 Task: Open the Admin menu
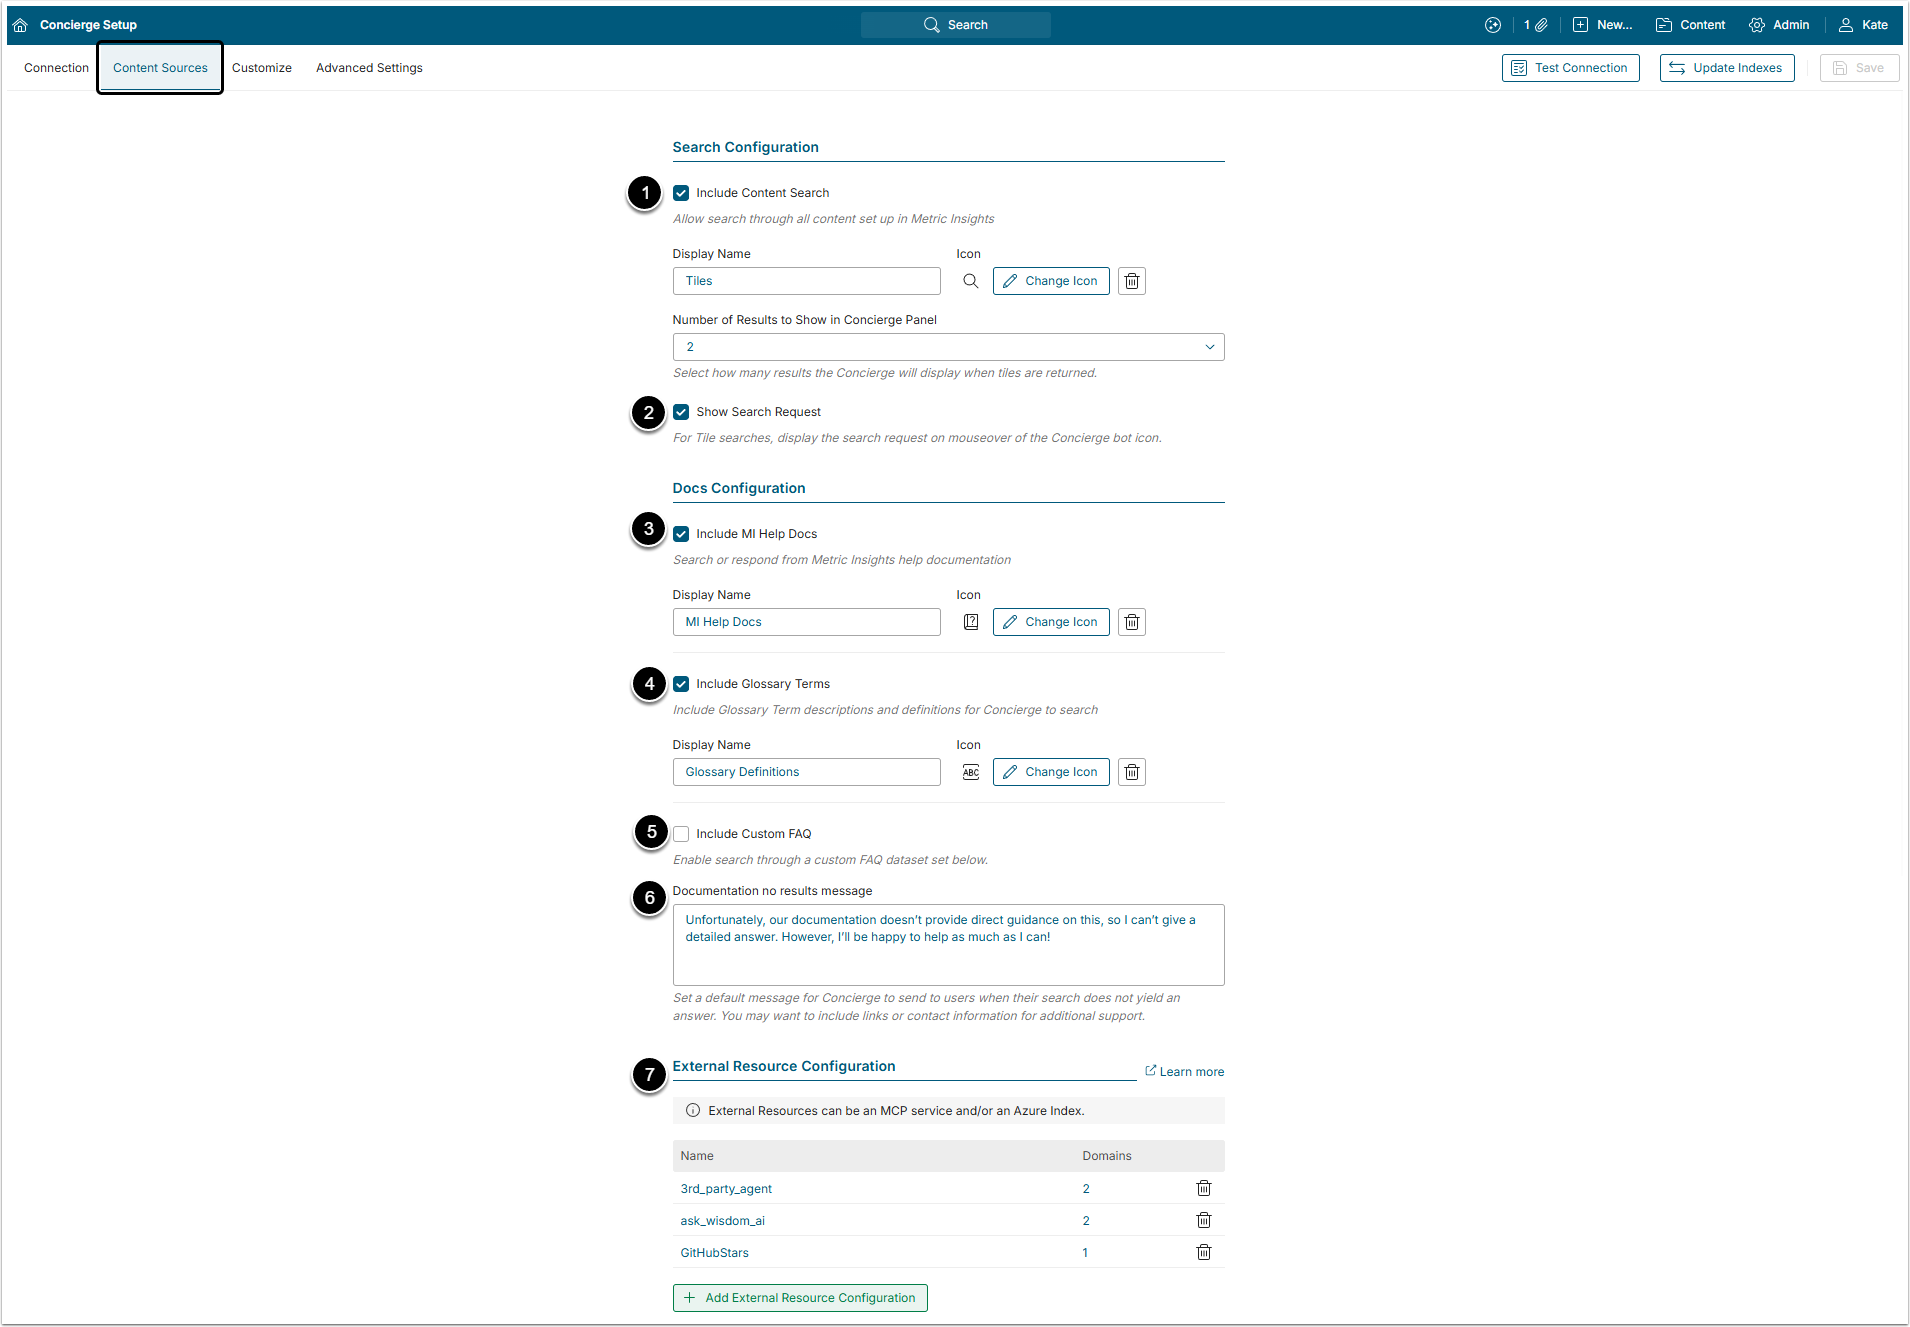[x=1779, y=25]
